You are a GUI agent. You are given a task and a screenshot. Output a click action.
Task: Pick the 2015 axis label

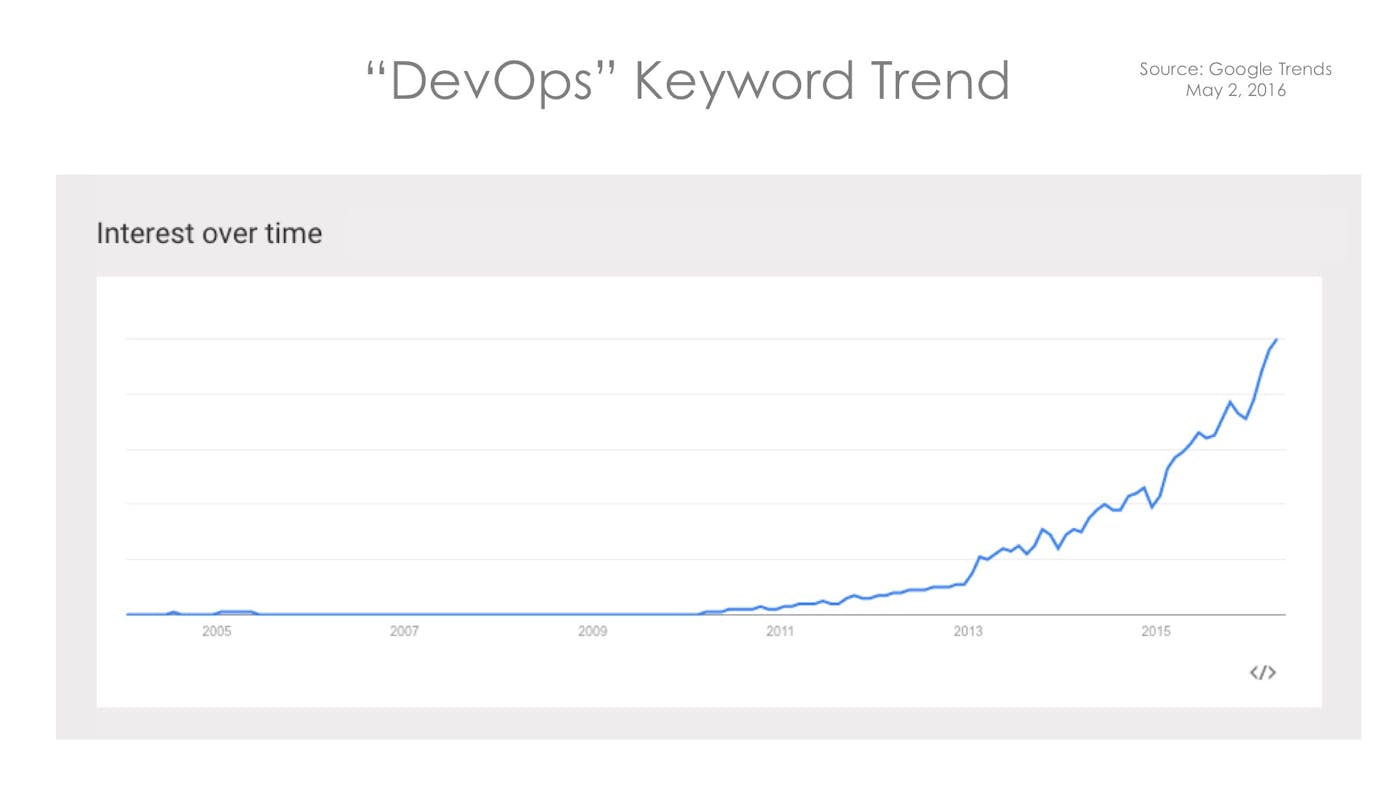[x=1155, y=631]
